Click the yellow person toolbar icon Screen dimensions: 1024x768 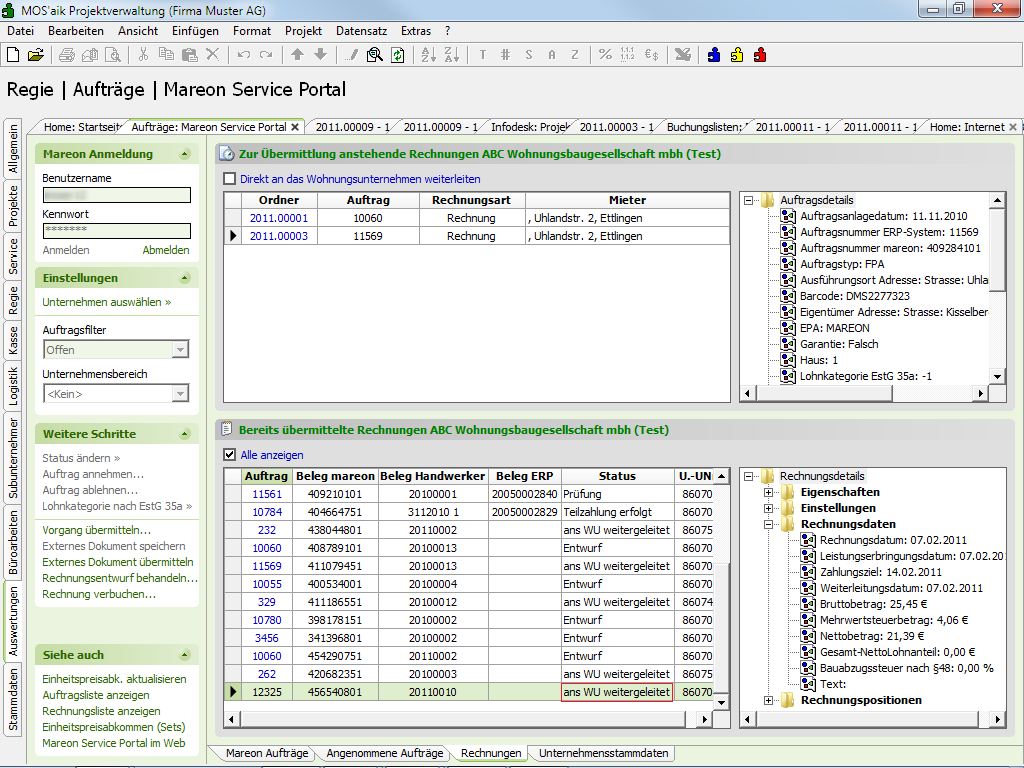pos(737,55)
